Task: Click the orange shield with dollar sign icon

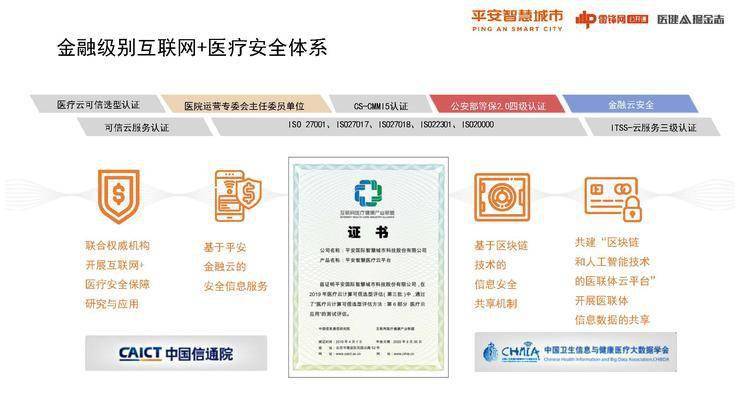Action: (118, 196)
